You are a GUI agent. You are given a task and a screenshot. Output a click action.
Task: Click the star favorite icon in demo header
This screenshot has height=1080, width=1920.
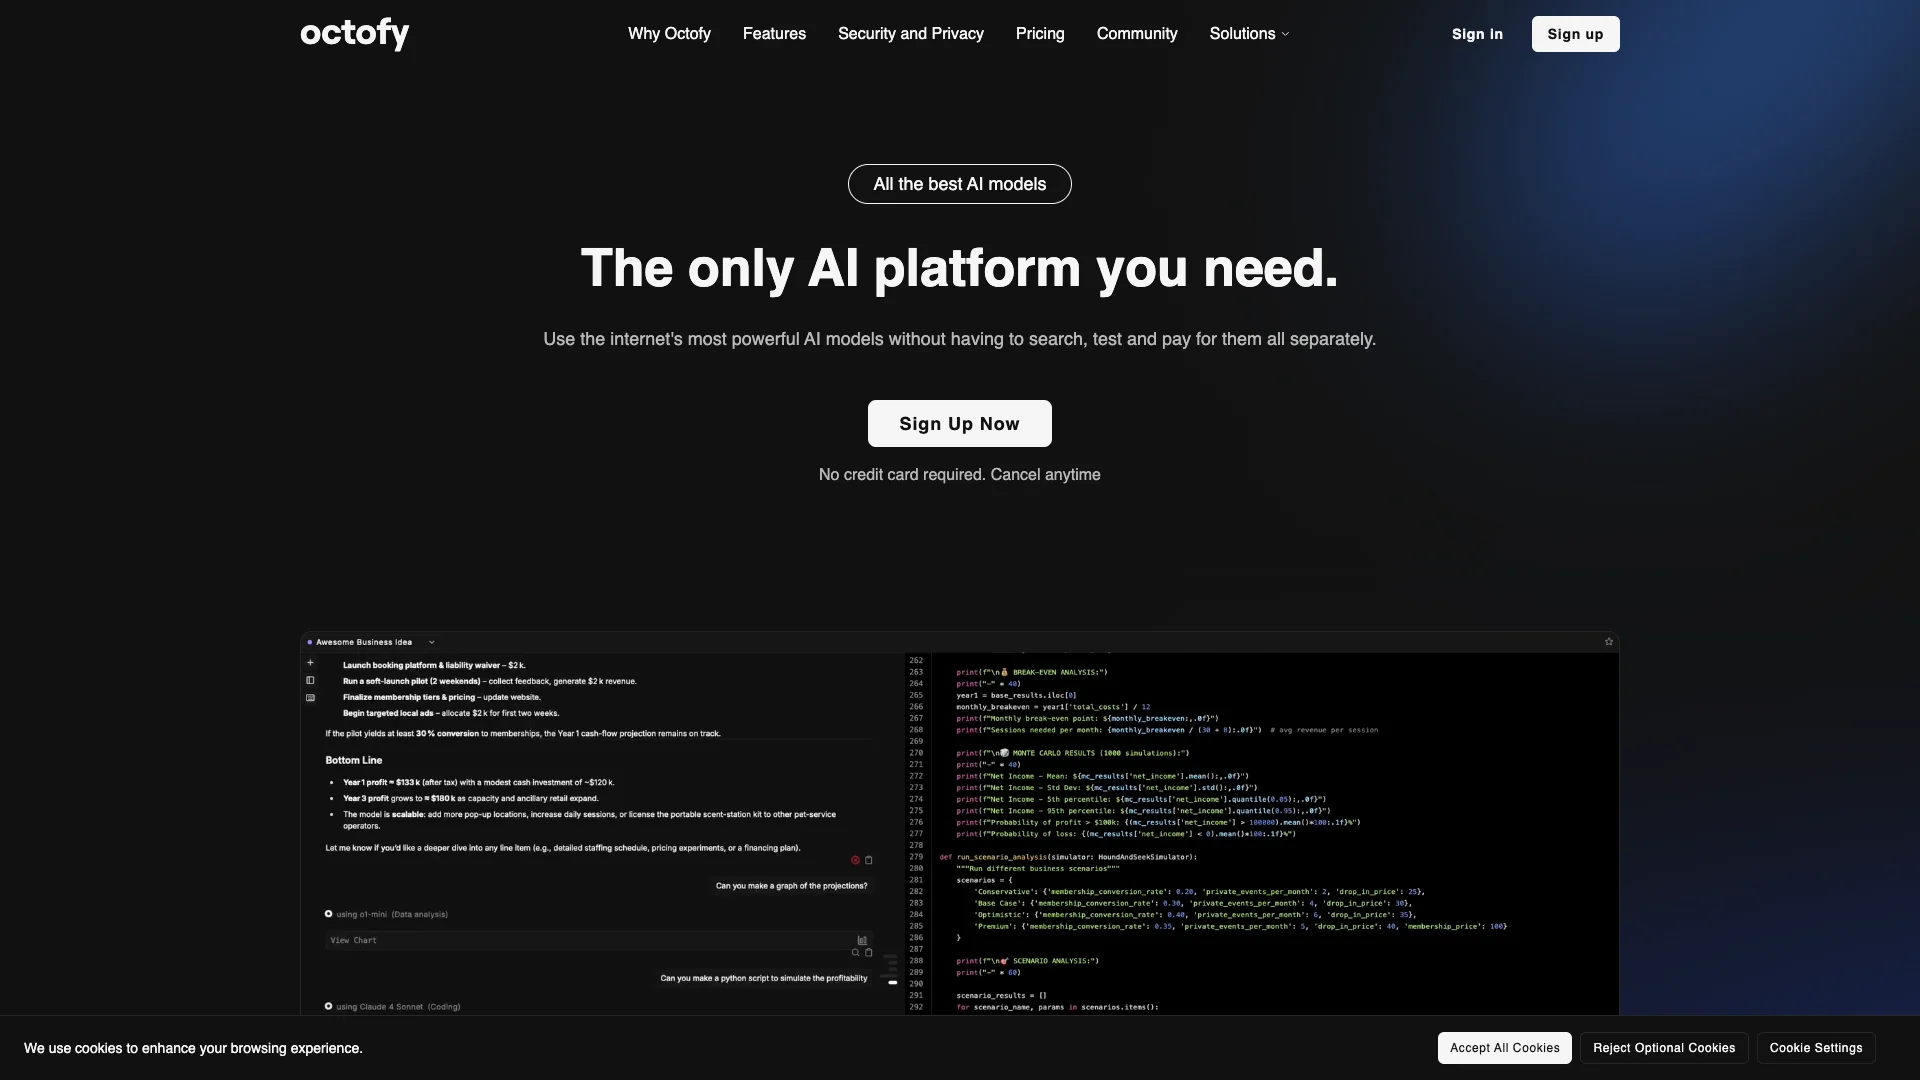coord(1609,642)
